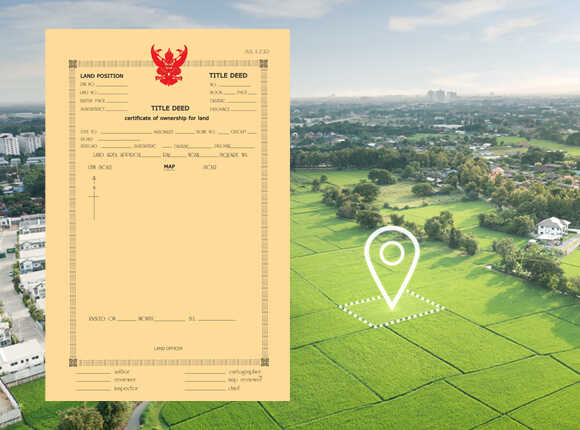Click the red Garuda emblem
The image size is (580, 430).
coord(169,65)
